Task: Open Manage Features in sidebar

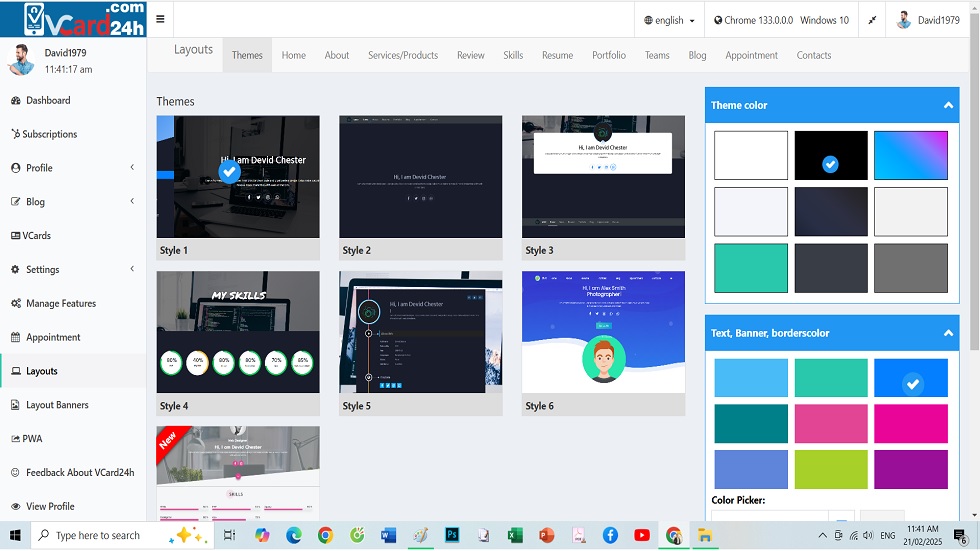Action: pyautogui.click(x=60, y=303)
